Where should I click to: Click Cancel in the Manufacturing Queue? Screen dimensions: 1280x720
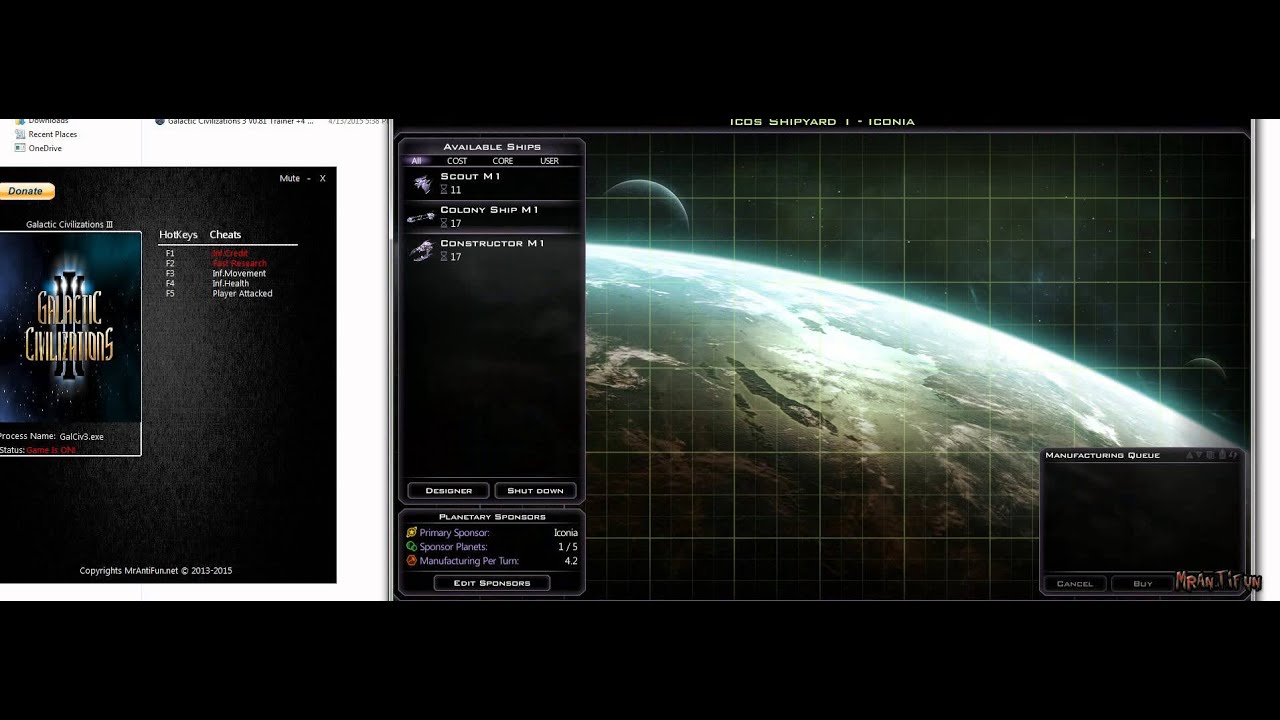pos(1075,584)
